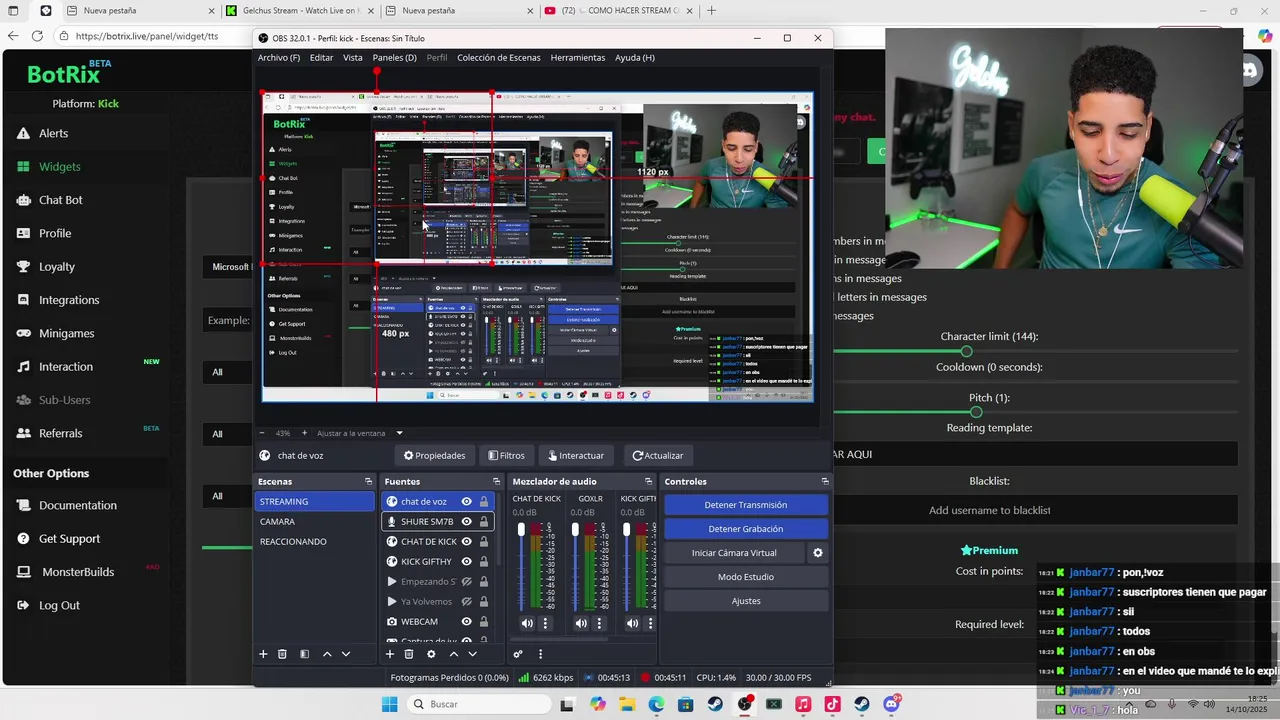Screen dimensions: 1280x720
Task: Click the Interactuar button
Action: tap(576, 455)
